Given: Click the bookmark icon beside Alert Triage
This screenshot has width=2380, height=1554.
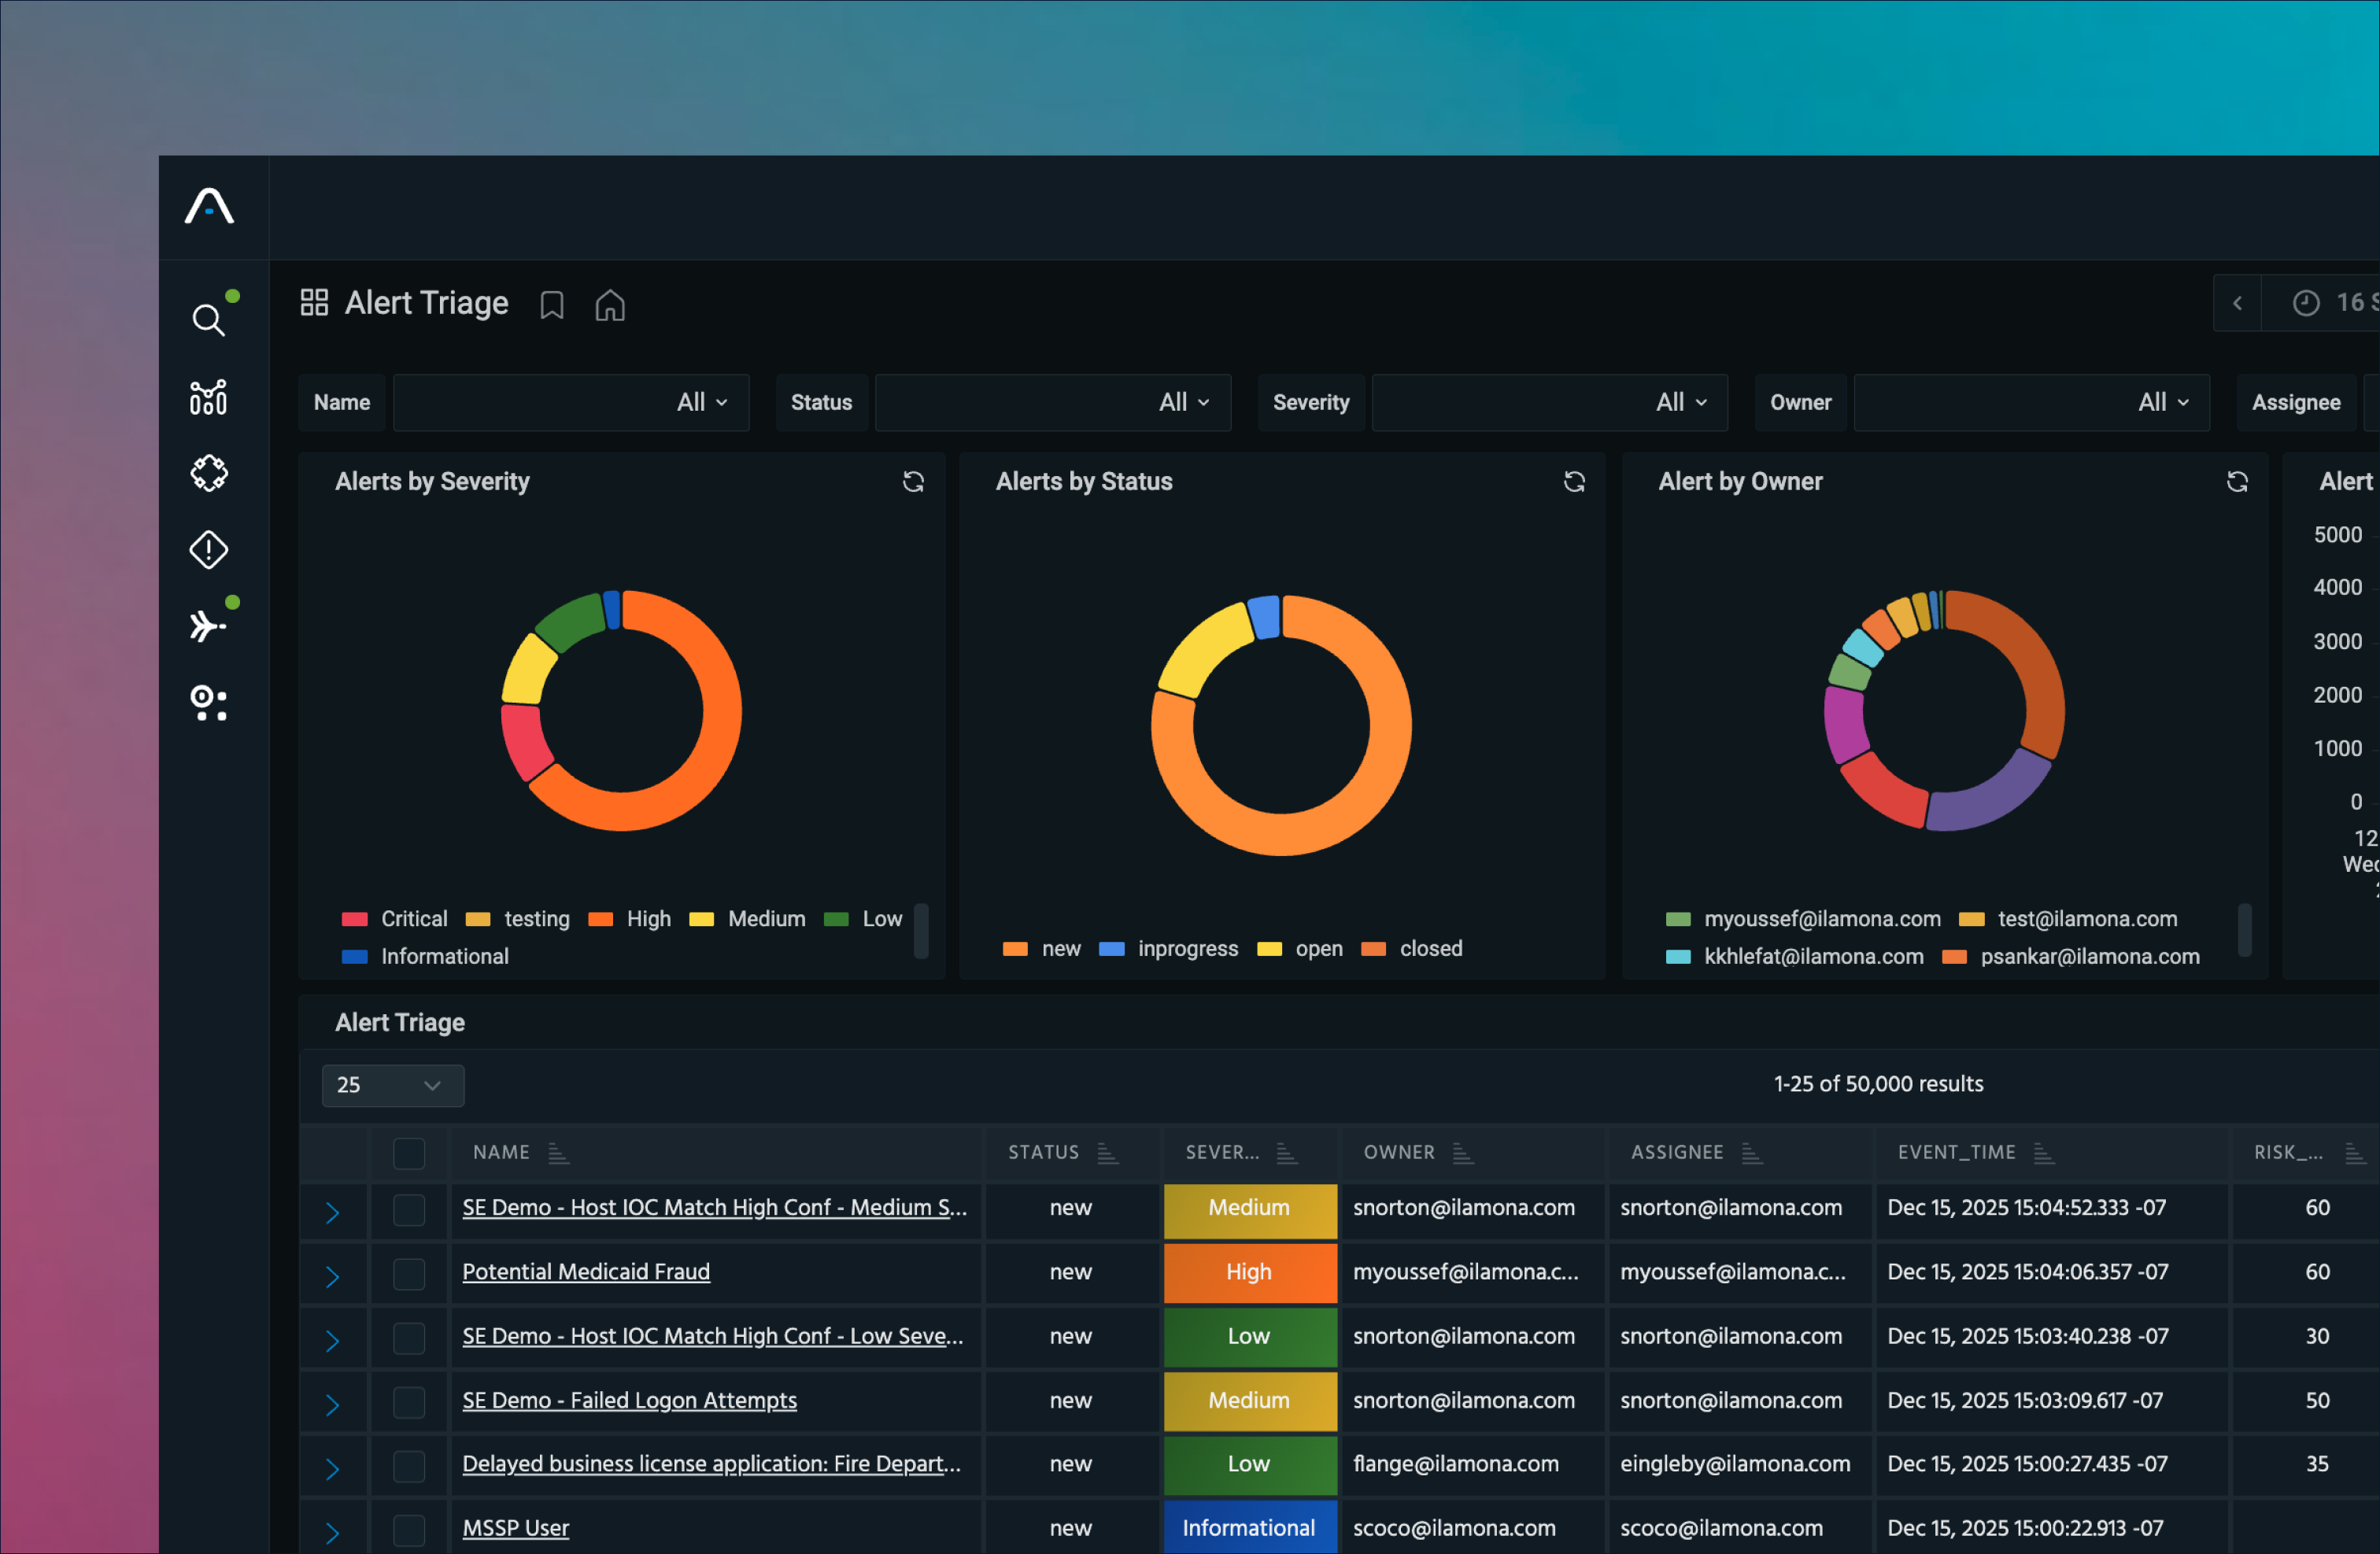Looking at the screenshot, I should pos(552,304).
